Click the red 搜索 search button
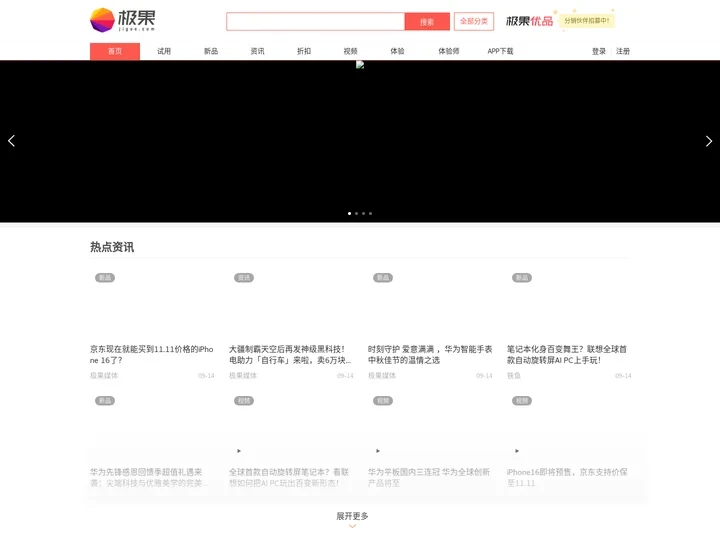The image size is (720, 540). tap(427, 22)
